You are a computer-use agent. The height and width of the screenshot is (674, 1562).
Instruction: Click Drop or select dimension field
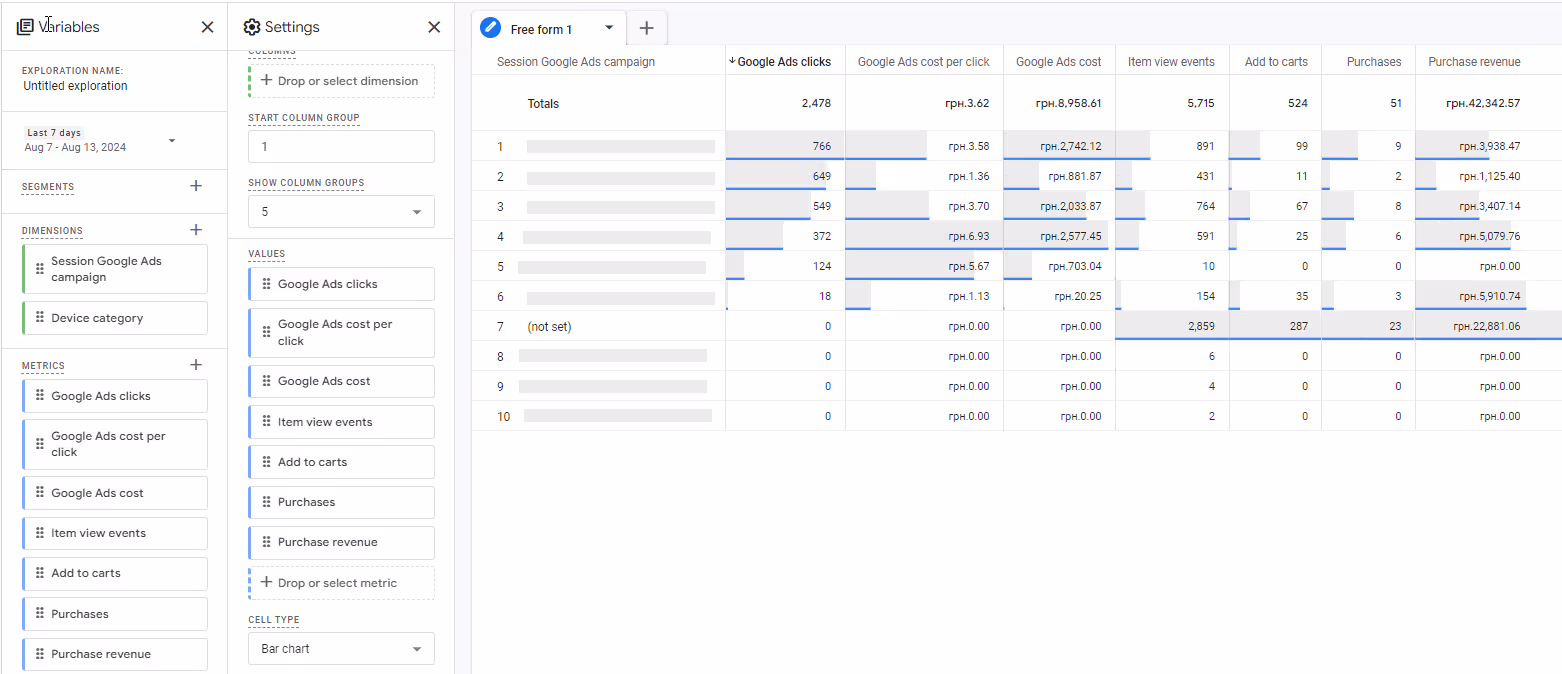(x=341, y=81)
